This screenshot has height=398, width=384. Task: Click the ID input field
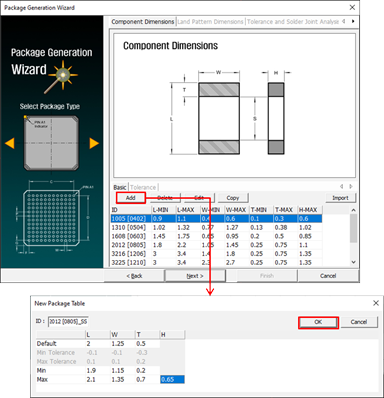pos(68,322)
